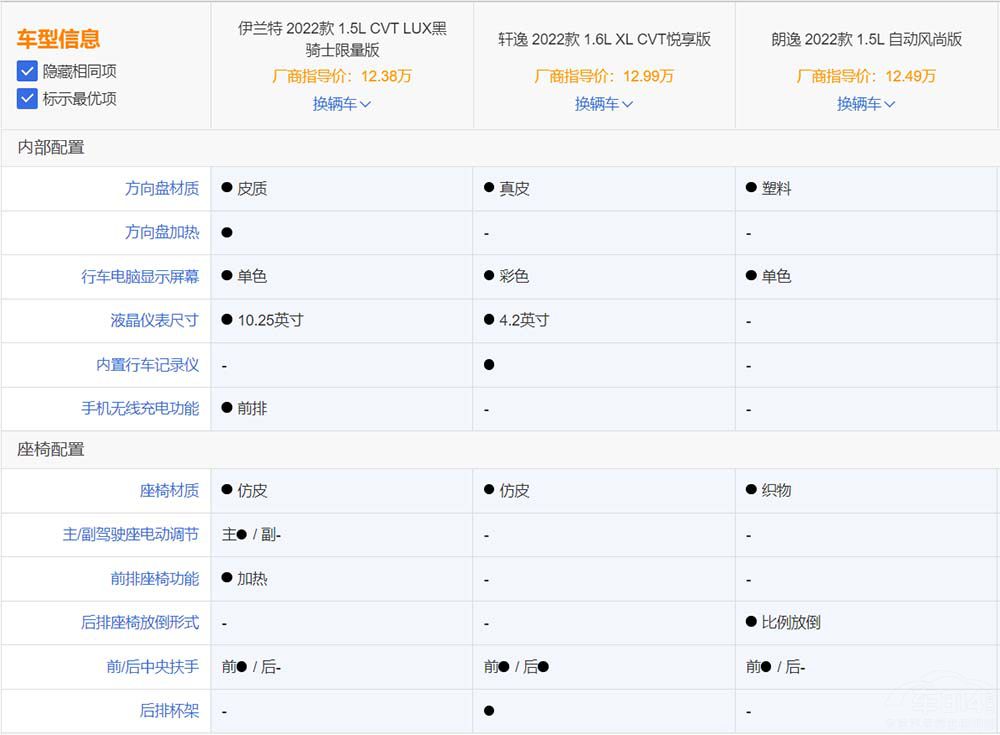1000x735 pixels.
Task: Click the 行车电脑显示屏幕 label
Action: 140,276
